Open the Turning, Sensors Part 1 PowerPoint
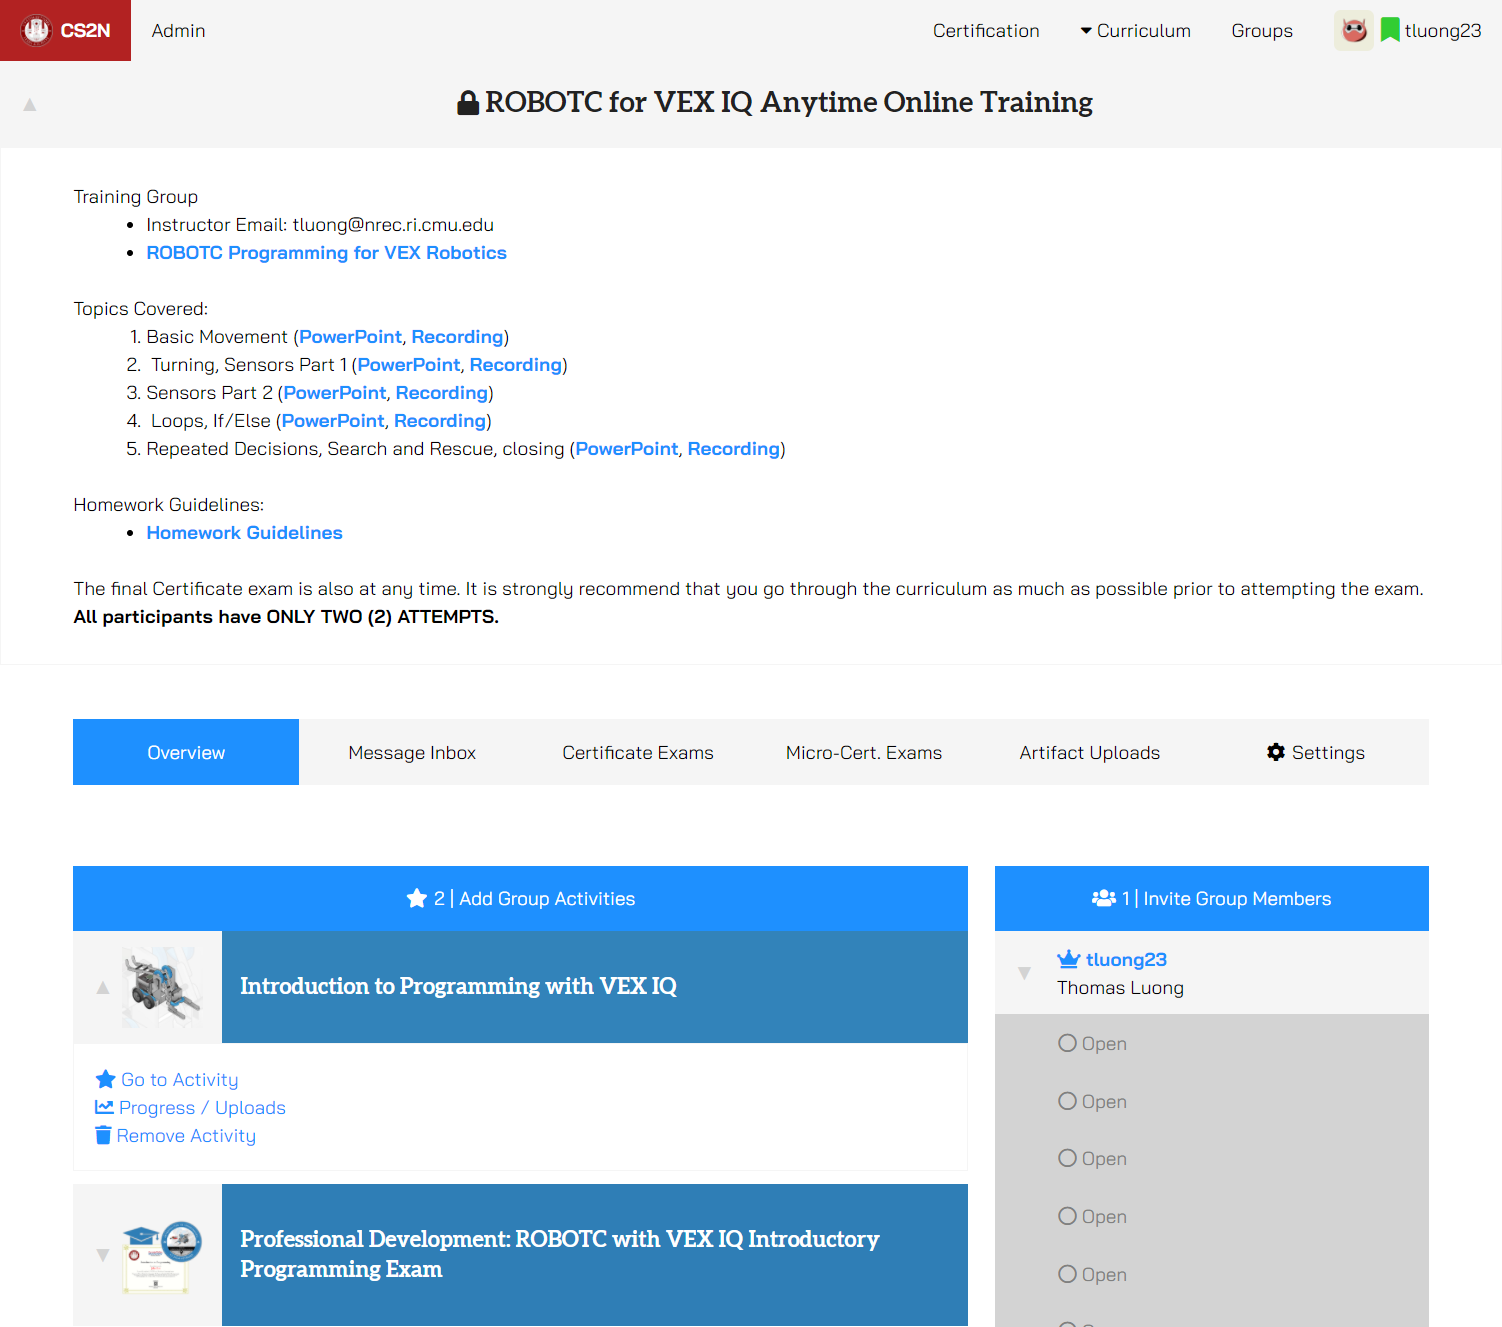The image size is (1502, 1327). 408,365
